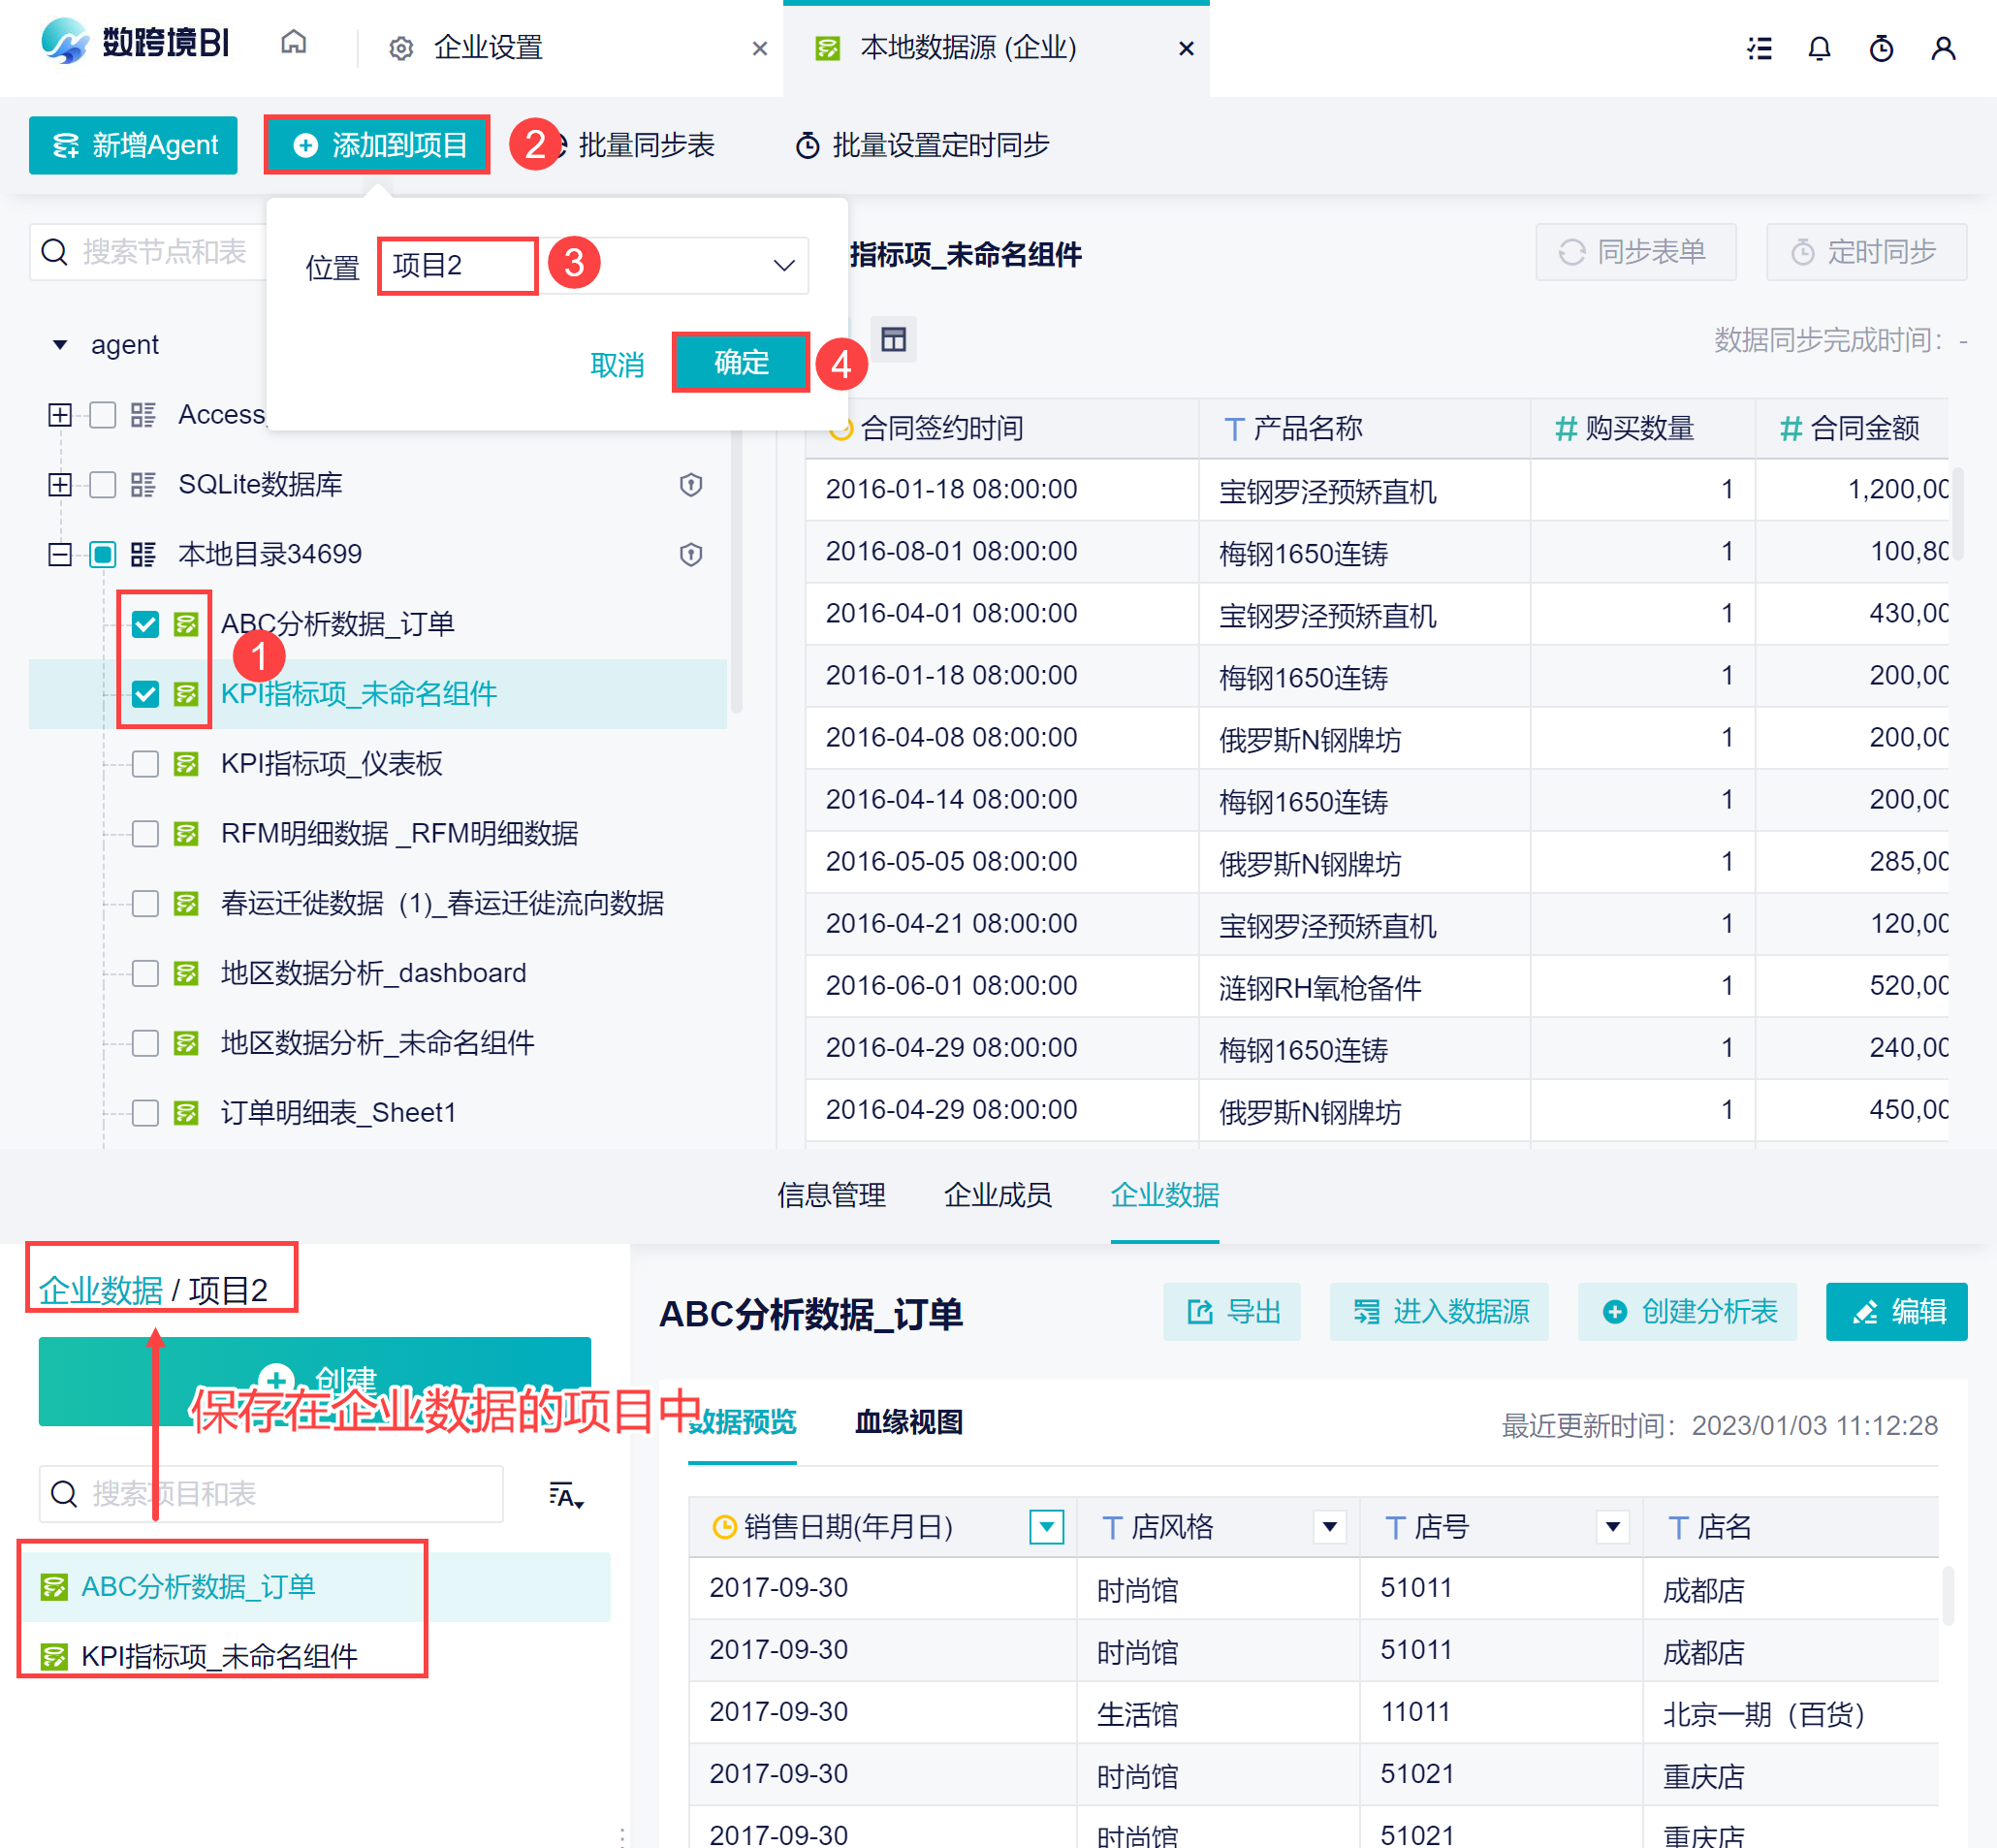Tick the 订单明细表_Sheet1 checkbox
The height and width of the screenshot is (1848, 1997).
146,1113
